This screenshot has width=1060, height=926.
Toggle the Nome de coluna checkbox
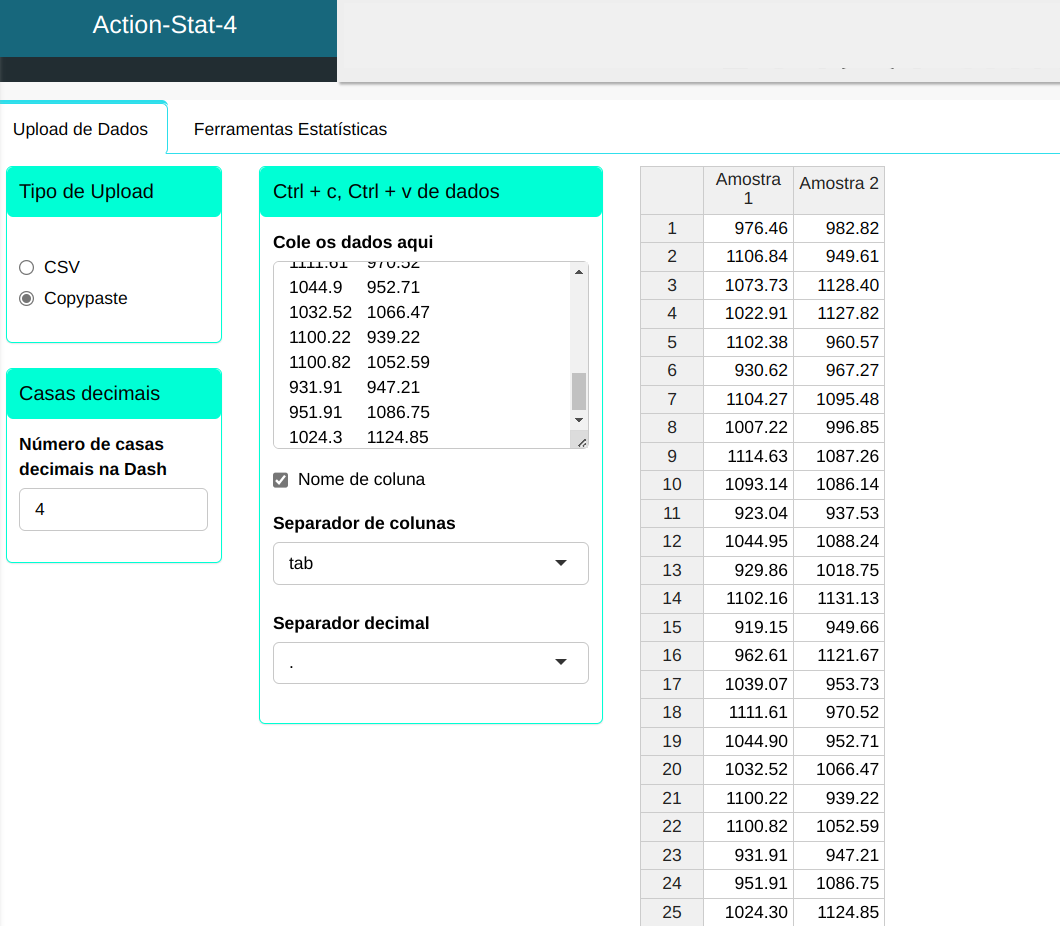tap(281, 480)
